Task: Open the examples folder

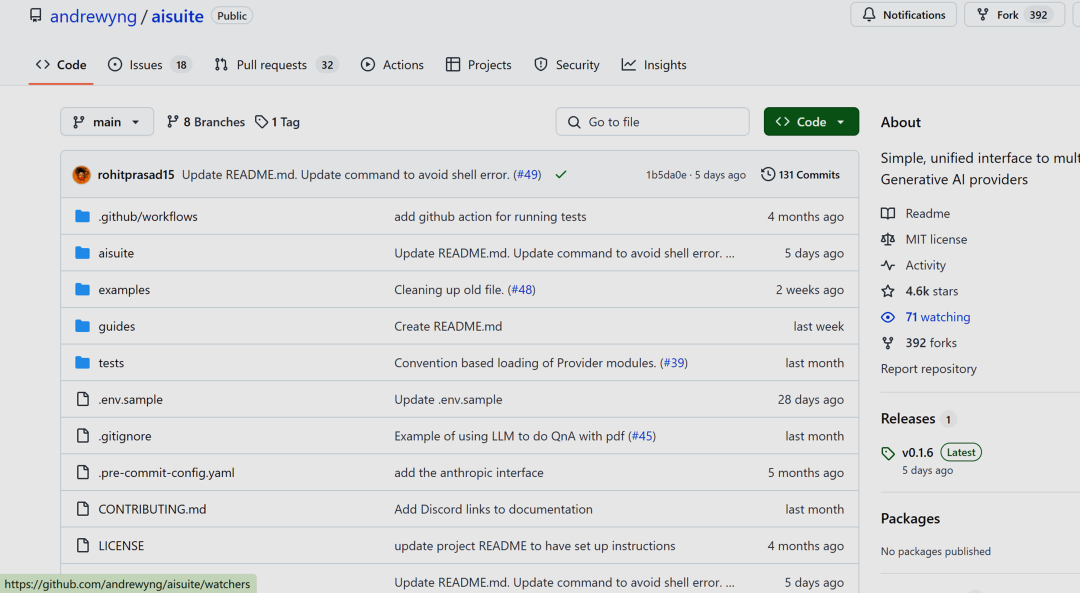Action: [124, 289]
